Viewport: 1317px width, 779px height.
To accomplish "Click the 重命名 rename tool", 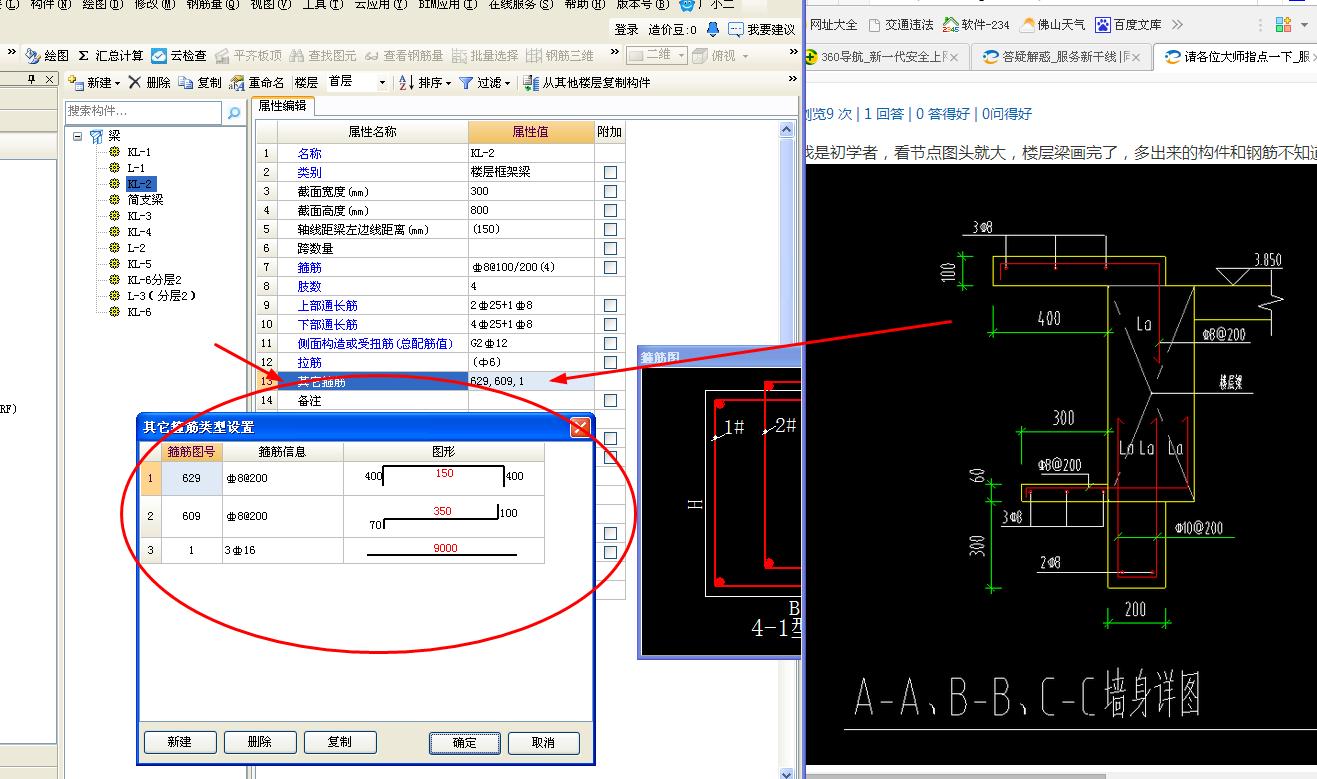I will [x=257, y=83].
